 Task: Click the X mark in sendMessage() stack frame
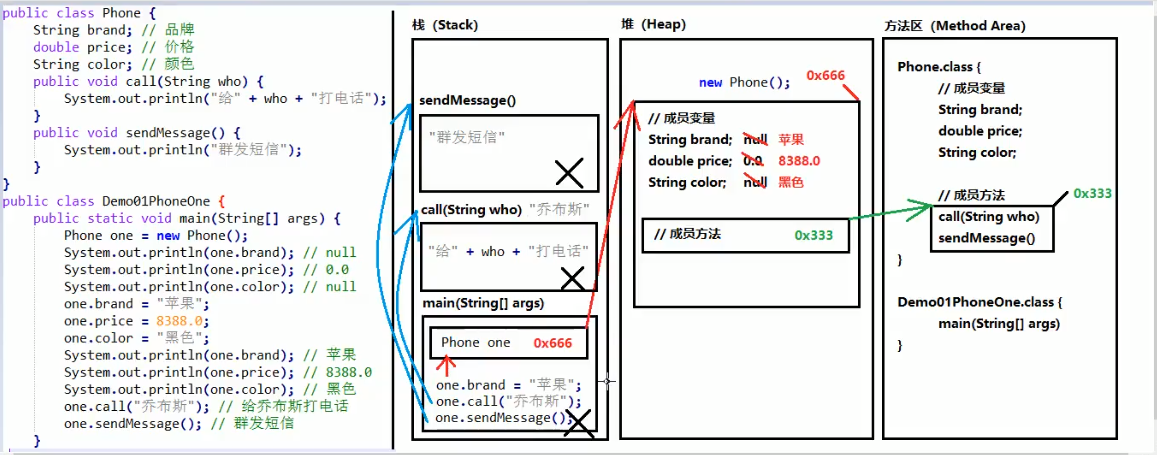pos(569,173)
